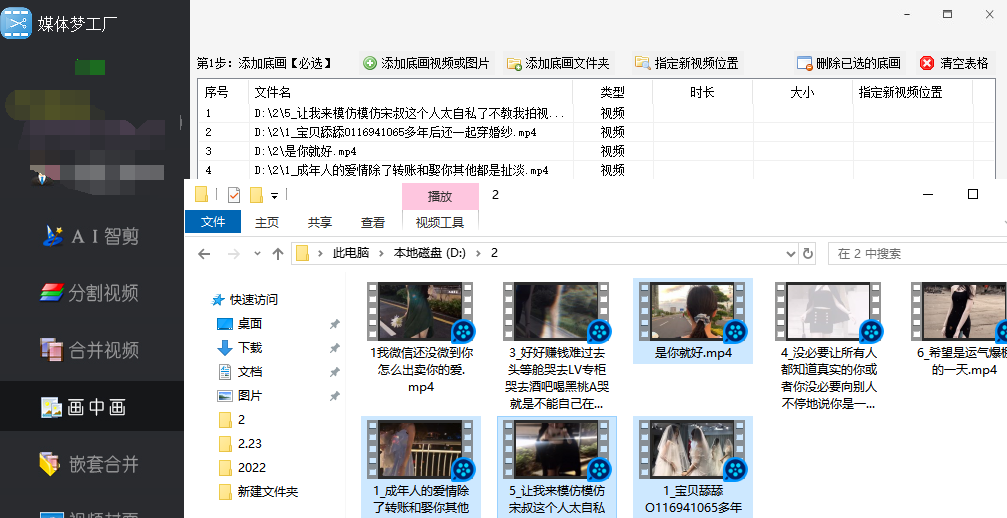Select video 4_没必要让所有人 thumbnail

[828, 312]
